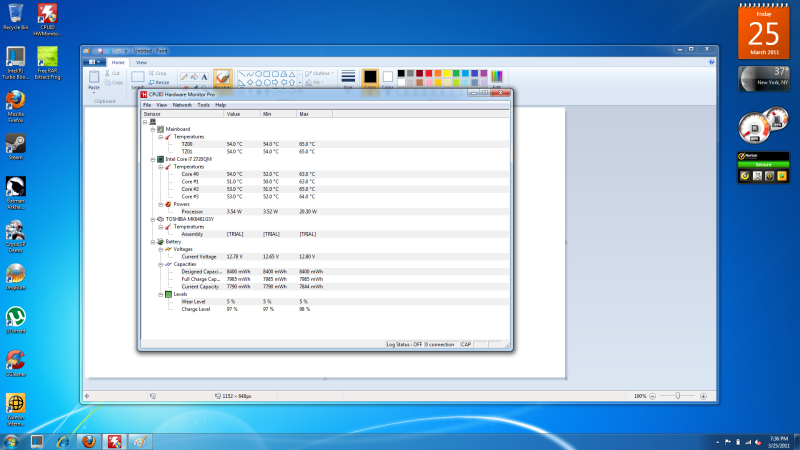Collapse the Levels tree node

(161, 294)
